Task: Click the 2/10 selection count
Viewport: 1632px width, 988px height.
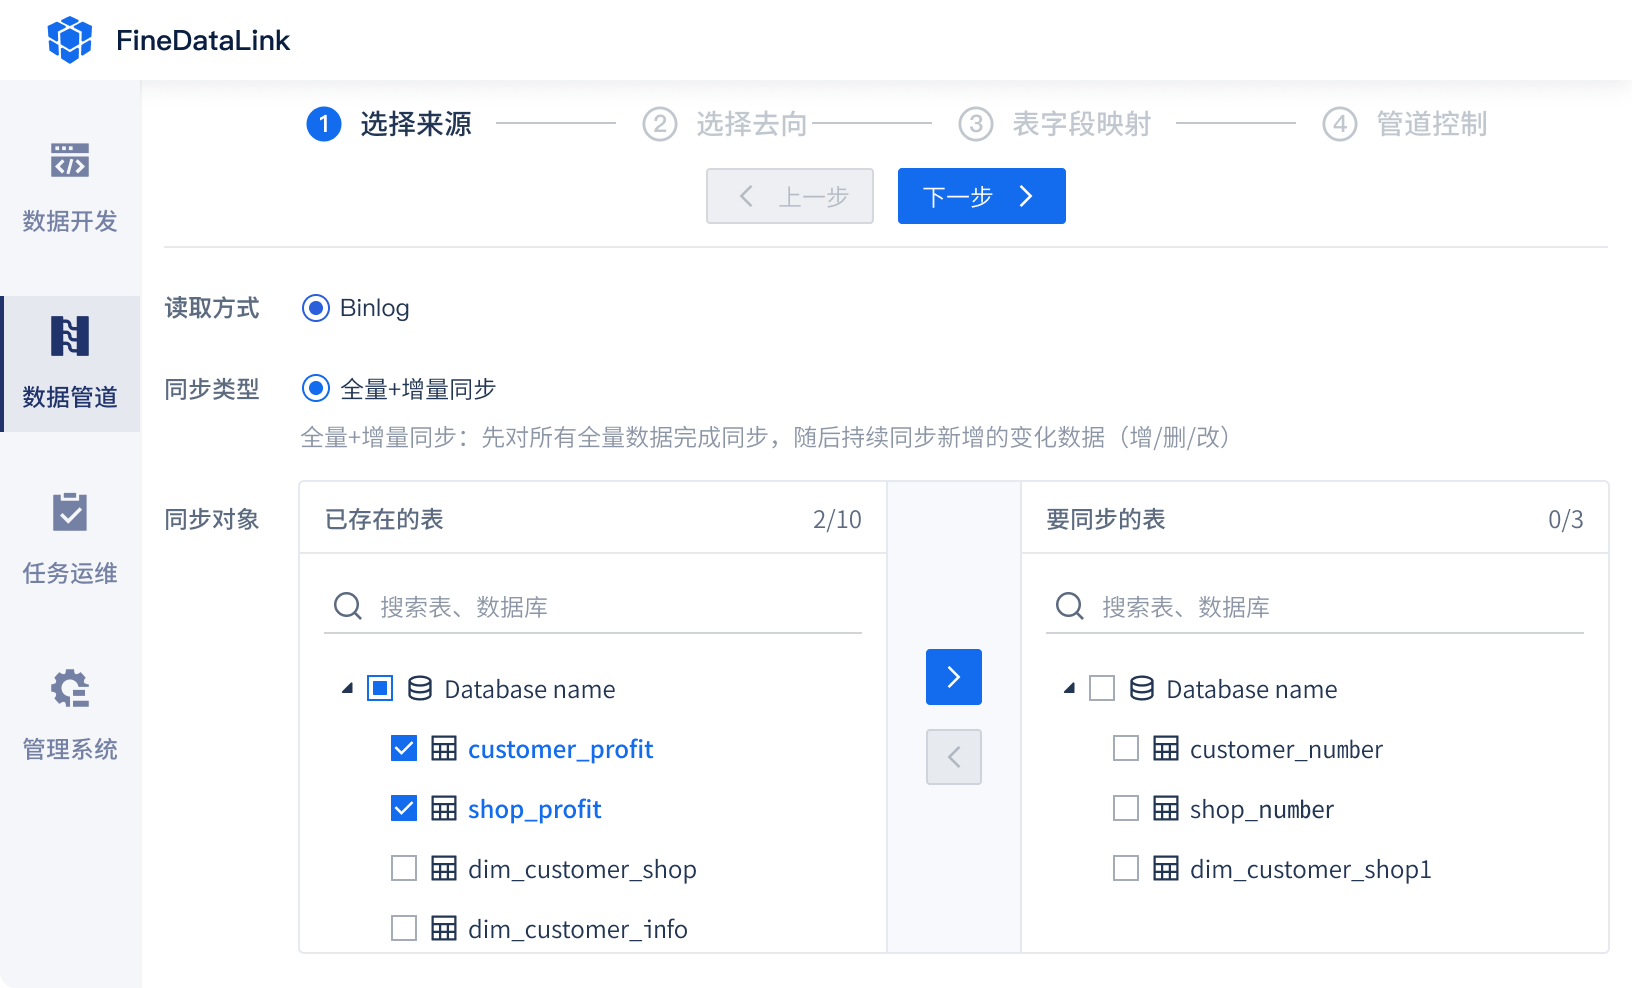Action: [837, 519]
